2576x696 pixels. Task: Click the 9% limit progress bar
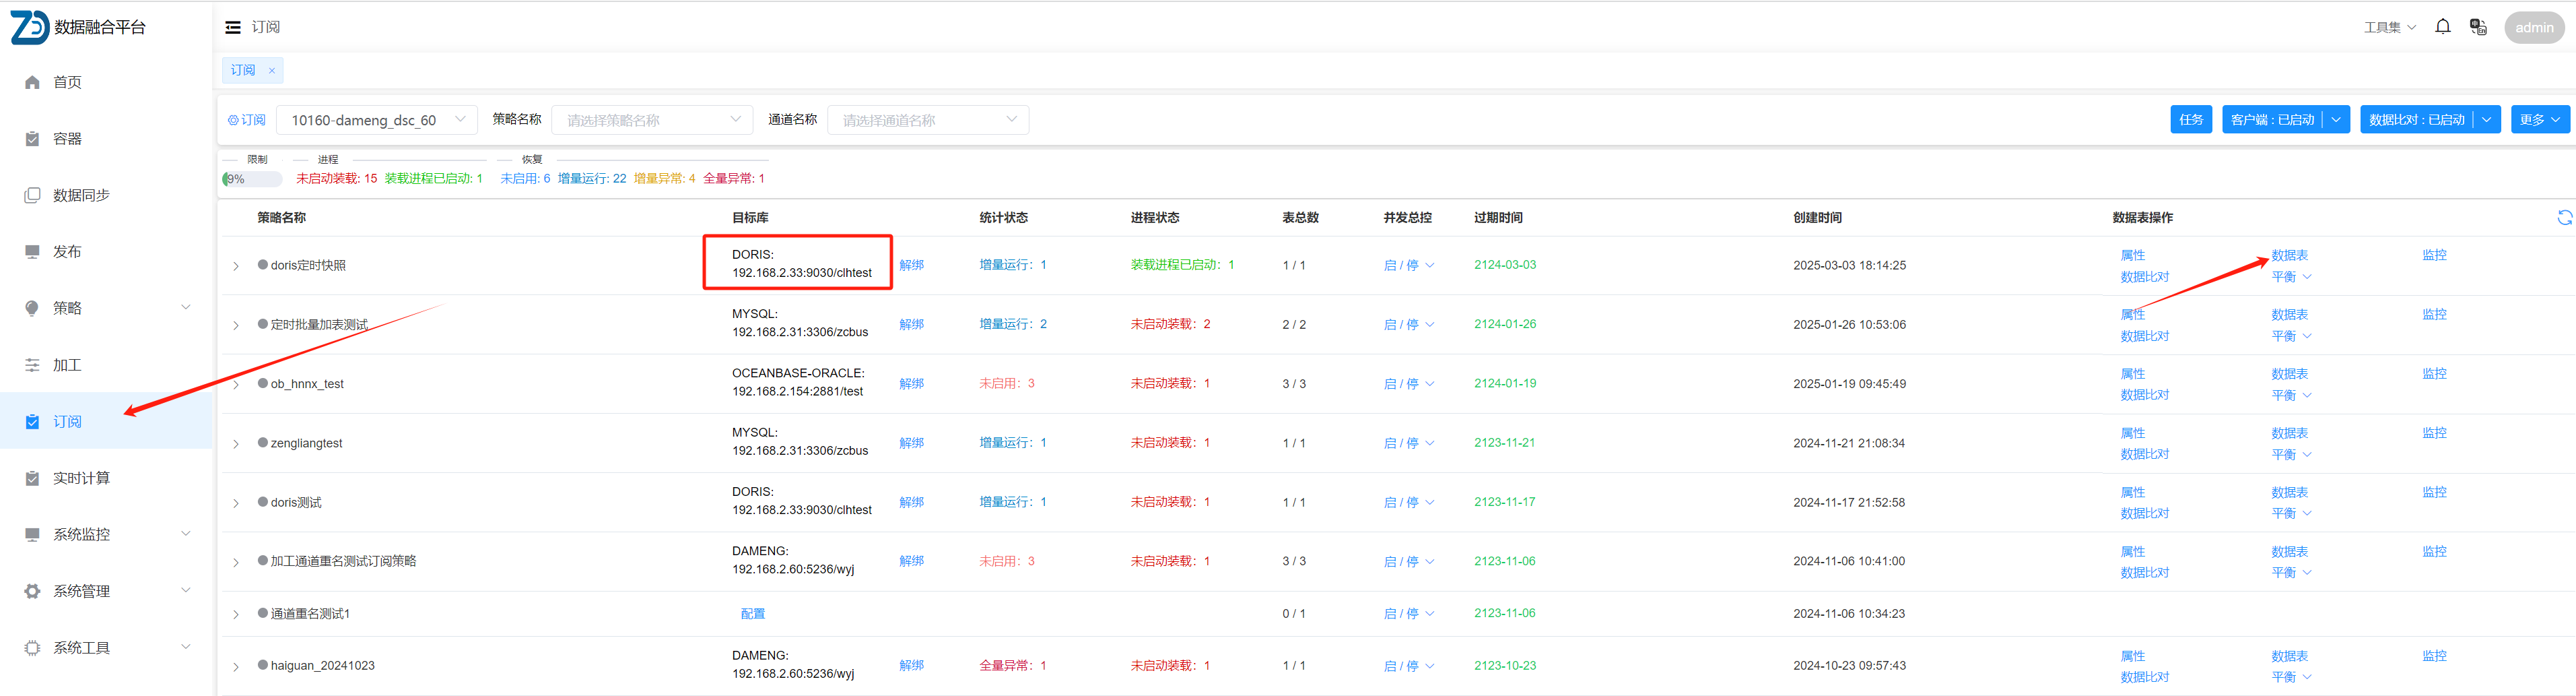[x=252, y=179]
